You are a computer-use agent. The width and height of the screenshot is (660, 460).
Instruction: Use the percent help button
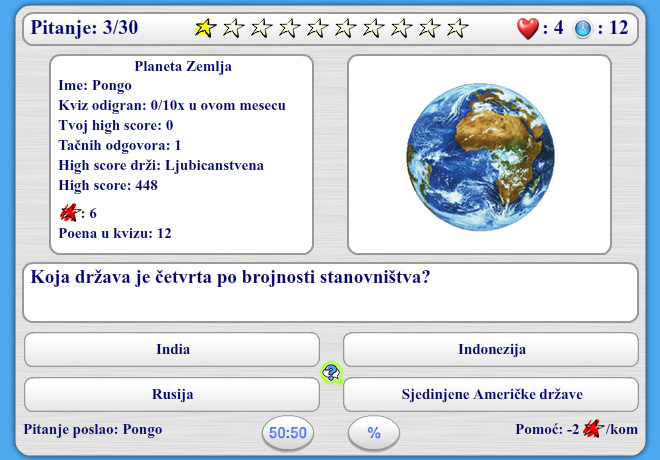point(374,433)
